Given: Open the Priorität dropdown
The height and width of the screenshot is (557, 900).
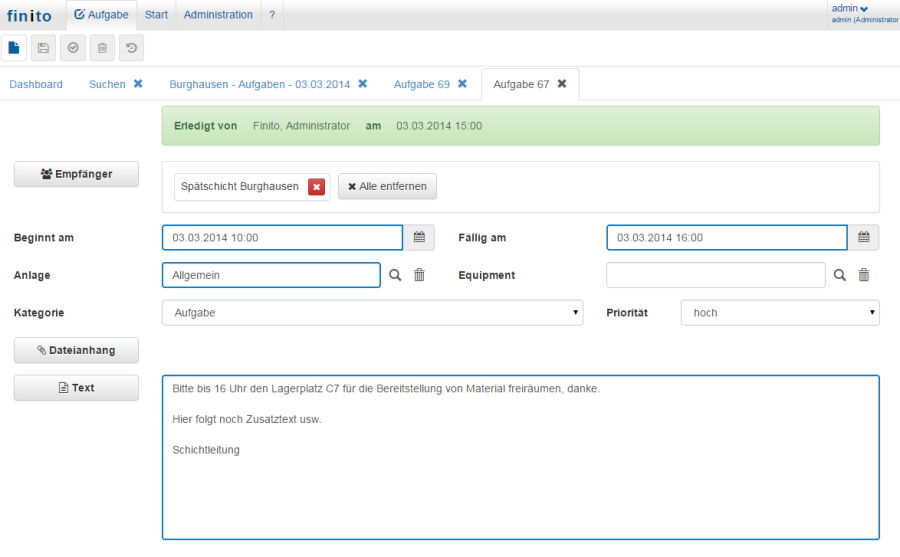Looking at the screenshot, I should coord(780,313).
